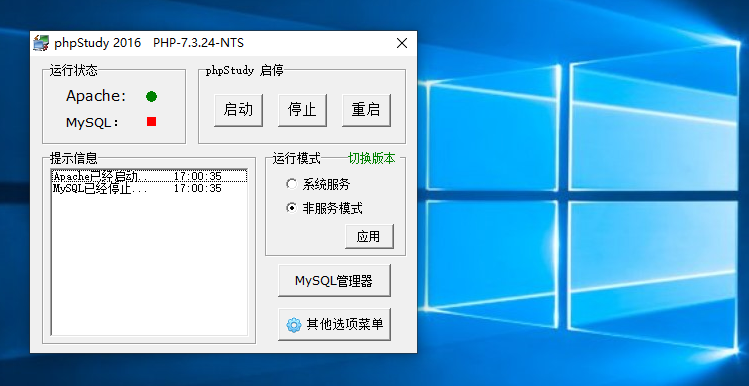Open the MySQL管理器 menu button
The height and width of the screenshot is (386, 749).
coord(334,281)
